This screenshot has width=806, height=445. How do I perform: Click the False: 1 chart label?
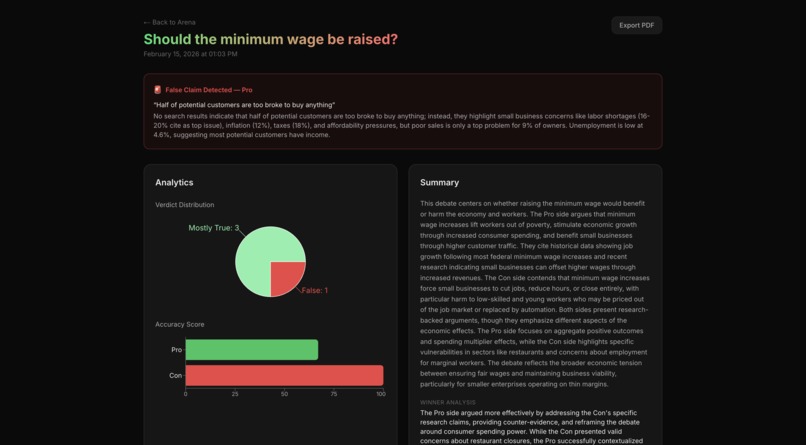coord(315,290)
